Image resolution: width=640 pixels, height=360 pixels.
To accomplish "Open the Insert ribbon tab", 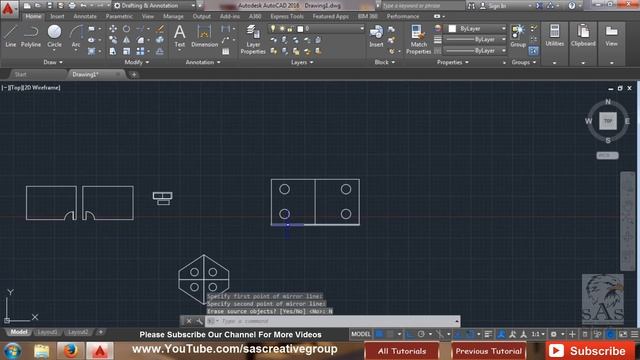I will click(57, 16).
